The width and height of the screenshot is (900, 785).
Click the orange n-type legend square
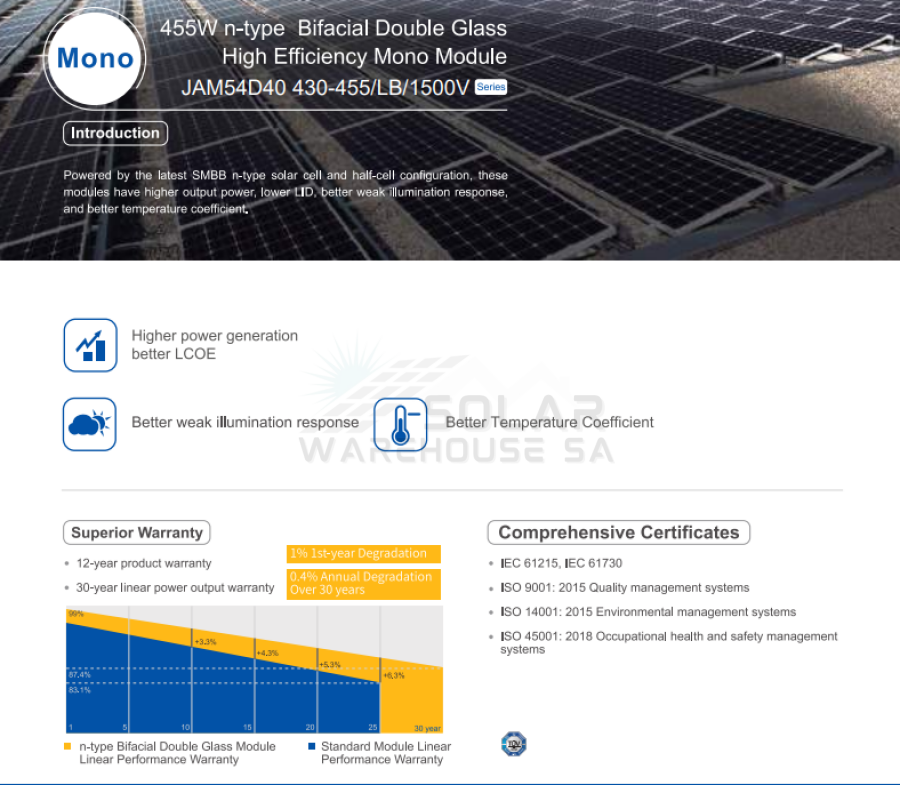click(68, 747)
